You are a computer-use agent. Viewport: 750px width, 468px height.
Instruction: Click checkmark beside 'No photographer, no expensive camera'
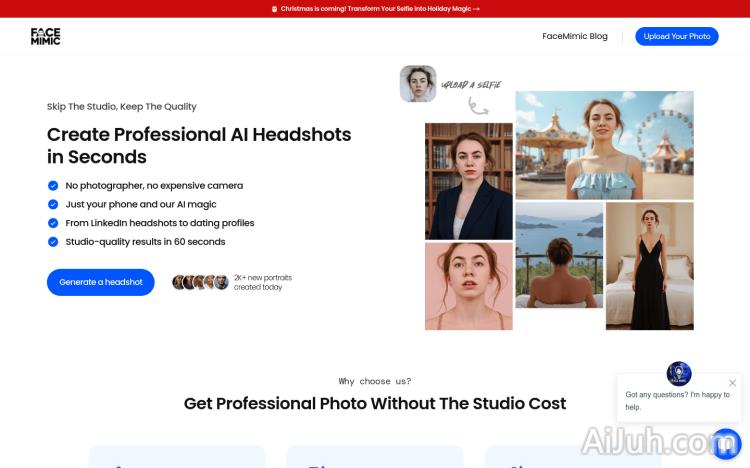[x=53, y=185]
